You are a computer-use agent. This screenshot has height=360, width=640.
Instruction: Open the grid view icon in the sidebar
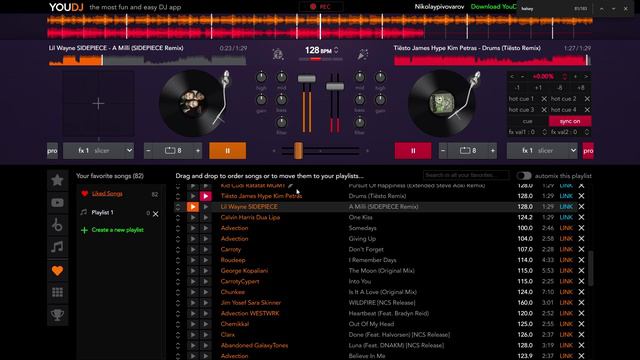[x=58, y=292]
